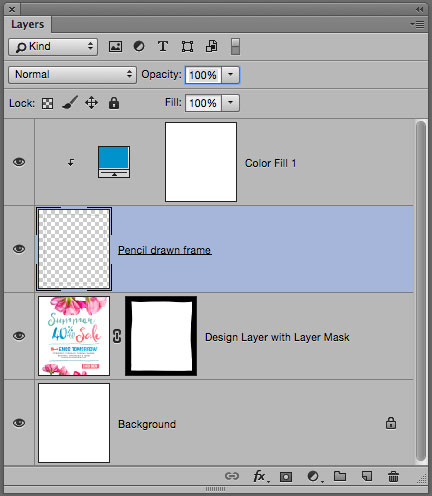Click the Opacity value field
The height and width of the screenshot is (496, 432).
tap(203, 75)
